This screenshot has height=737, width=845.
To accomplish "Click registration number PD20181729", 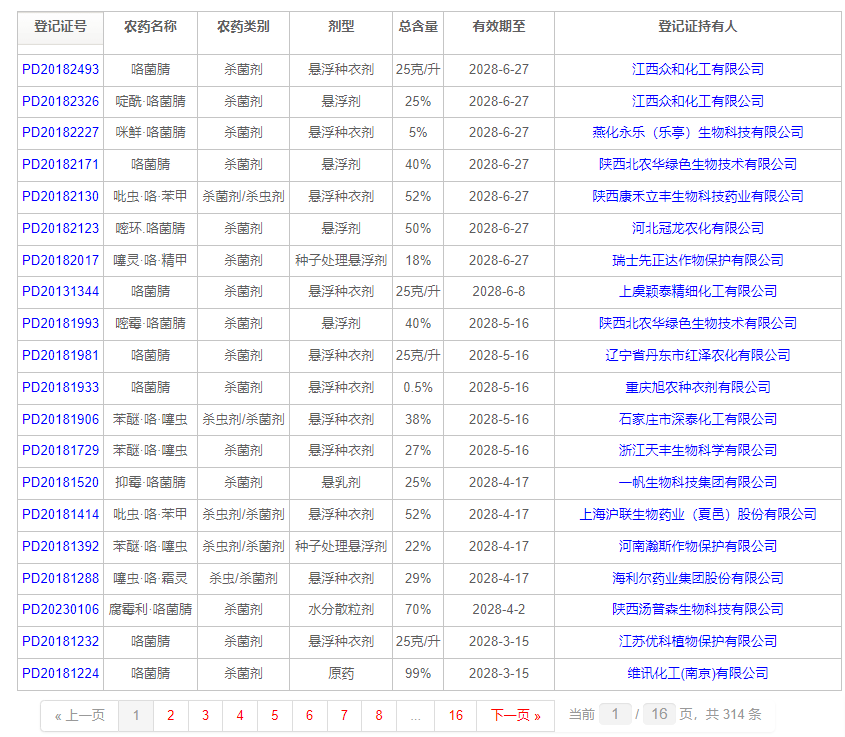I will click(60, 450).
